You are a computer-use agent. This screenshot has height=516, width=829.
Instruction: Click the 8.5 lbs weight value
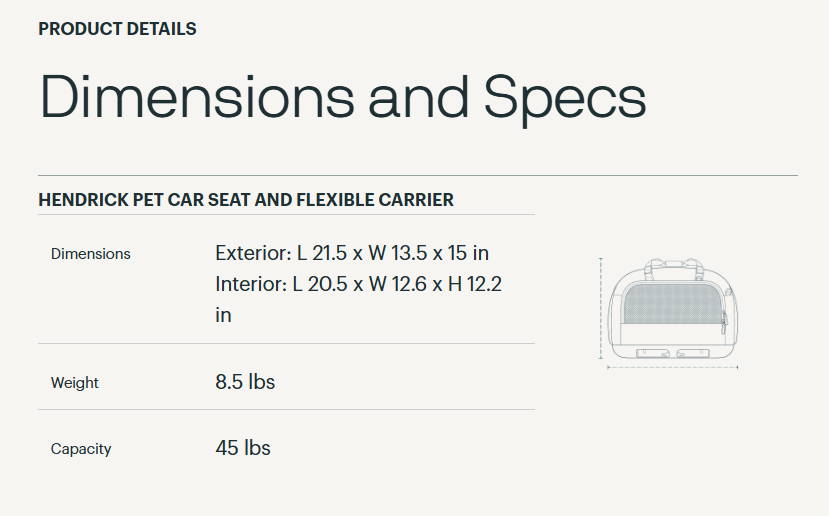(x=245, y=382)
